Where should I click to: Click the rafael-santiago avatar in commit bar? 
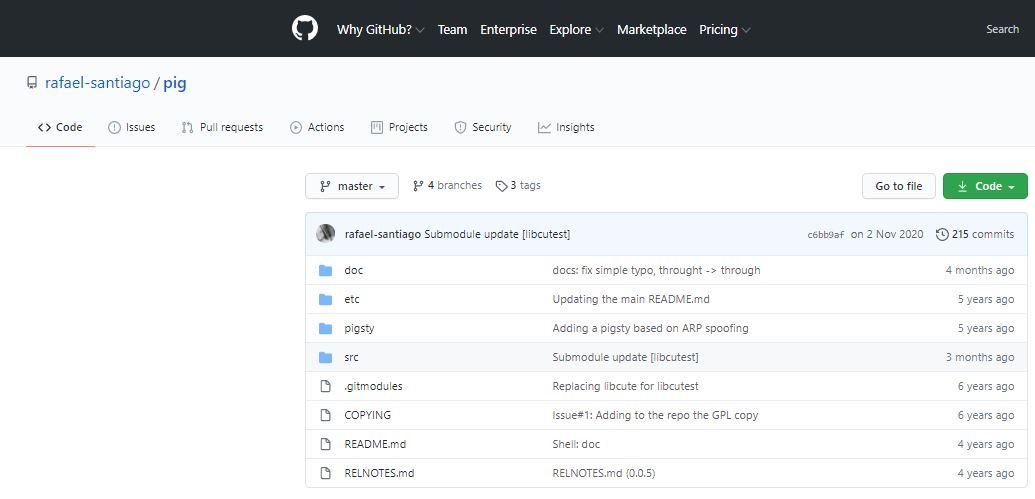point(325,234)
